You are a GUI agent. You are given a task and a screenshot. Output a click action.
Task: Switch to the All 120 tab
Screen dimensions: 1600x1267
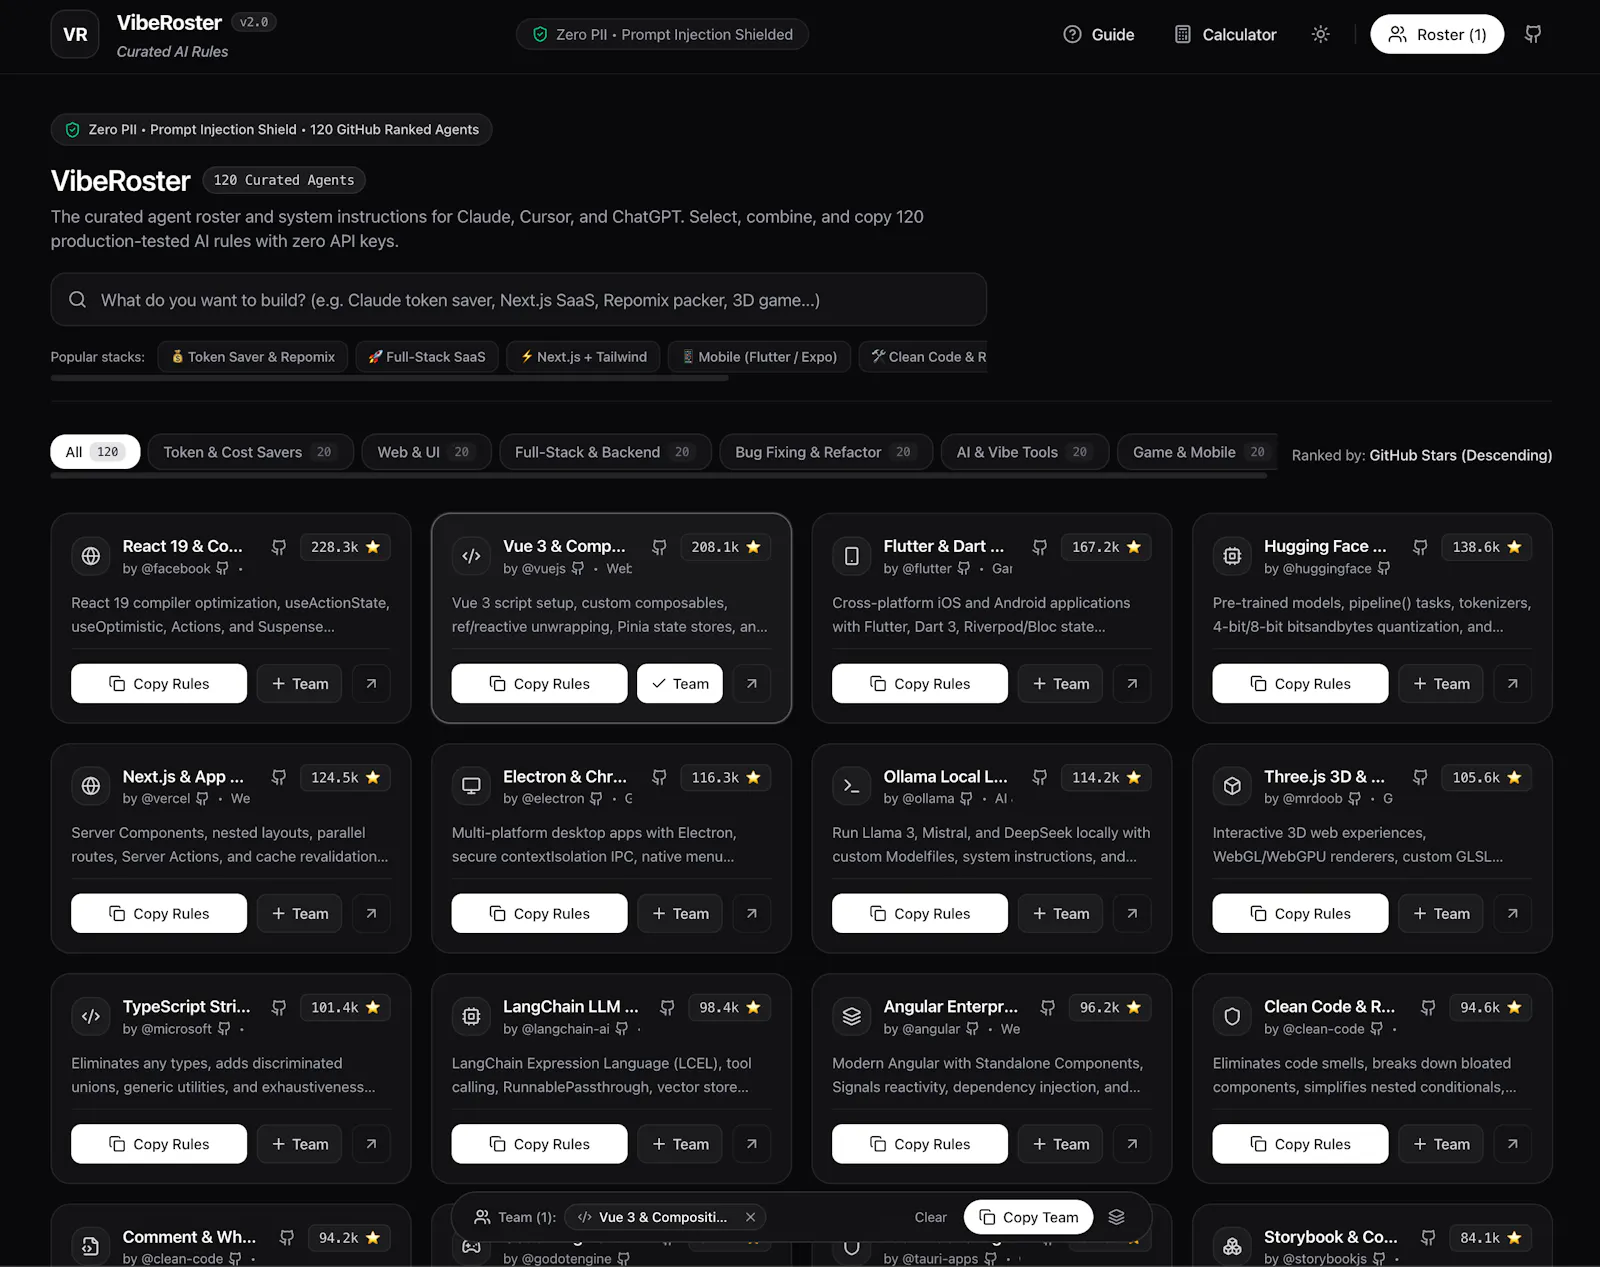(95, 452)
